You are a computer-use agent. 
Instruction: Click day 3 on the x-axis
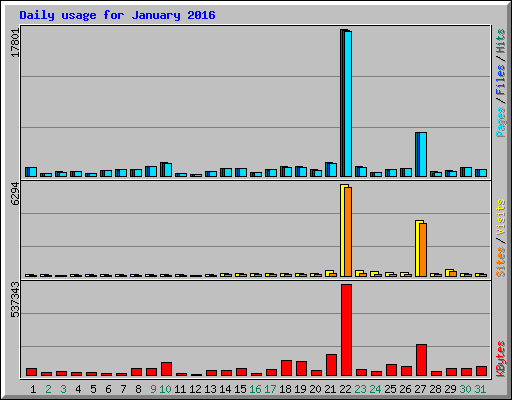click(x=63, y=389)
